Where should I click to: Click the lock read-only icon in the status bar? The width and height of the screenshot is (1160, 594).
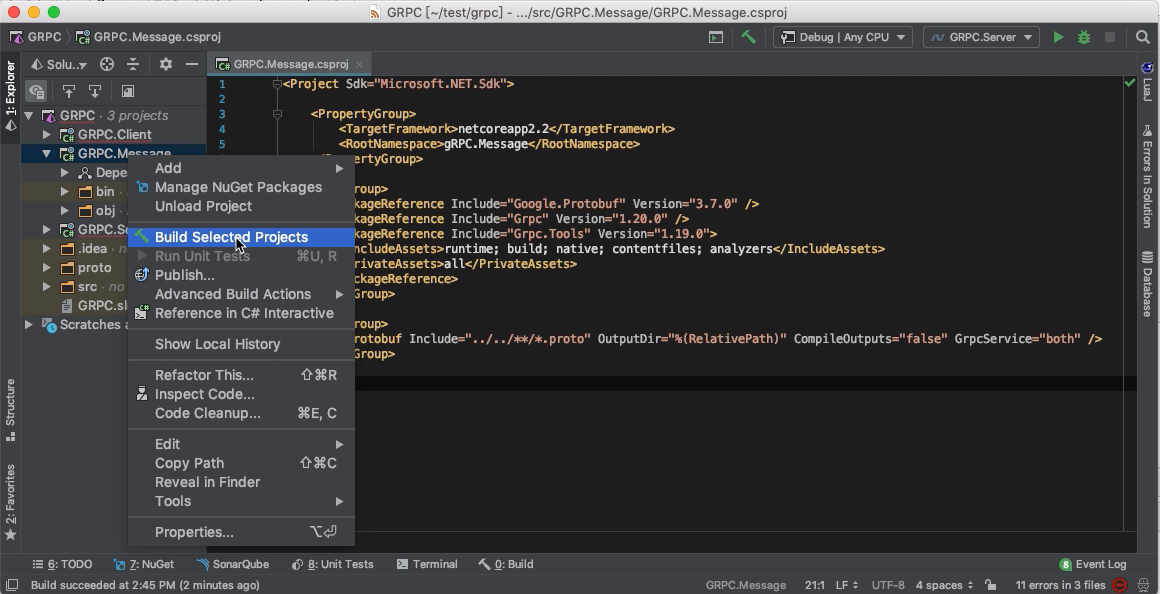[991, 585]
